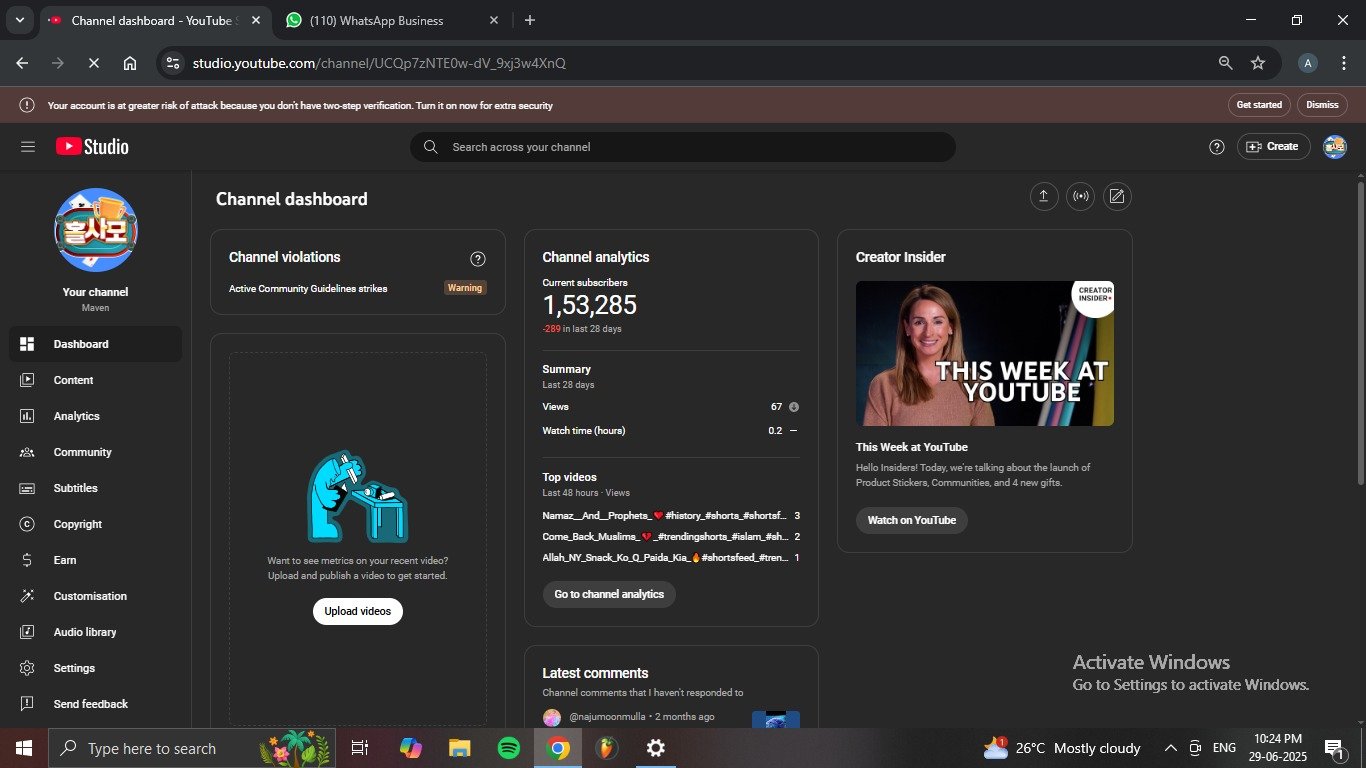This screenshot has width=1366, height=768.
Task: Open the Content menu item
Action: pos(95,380)
